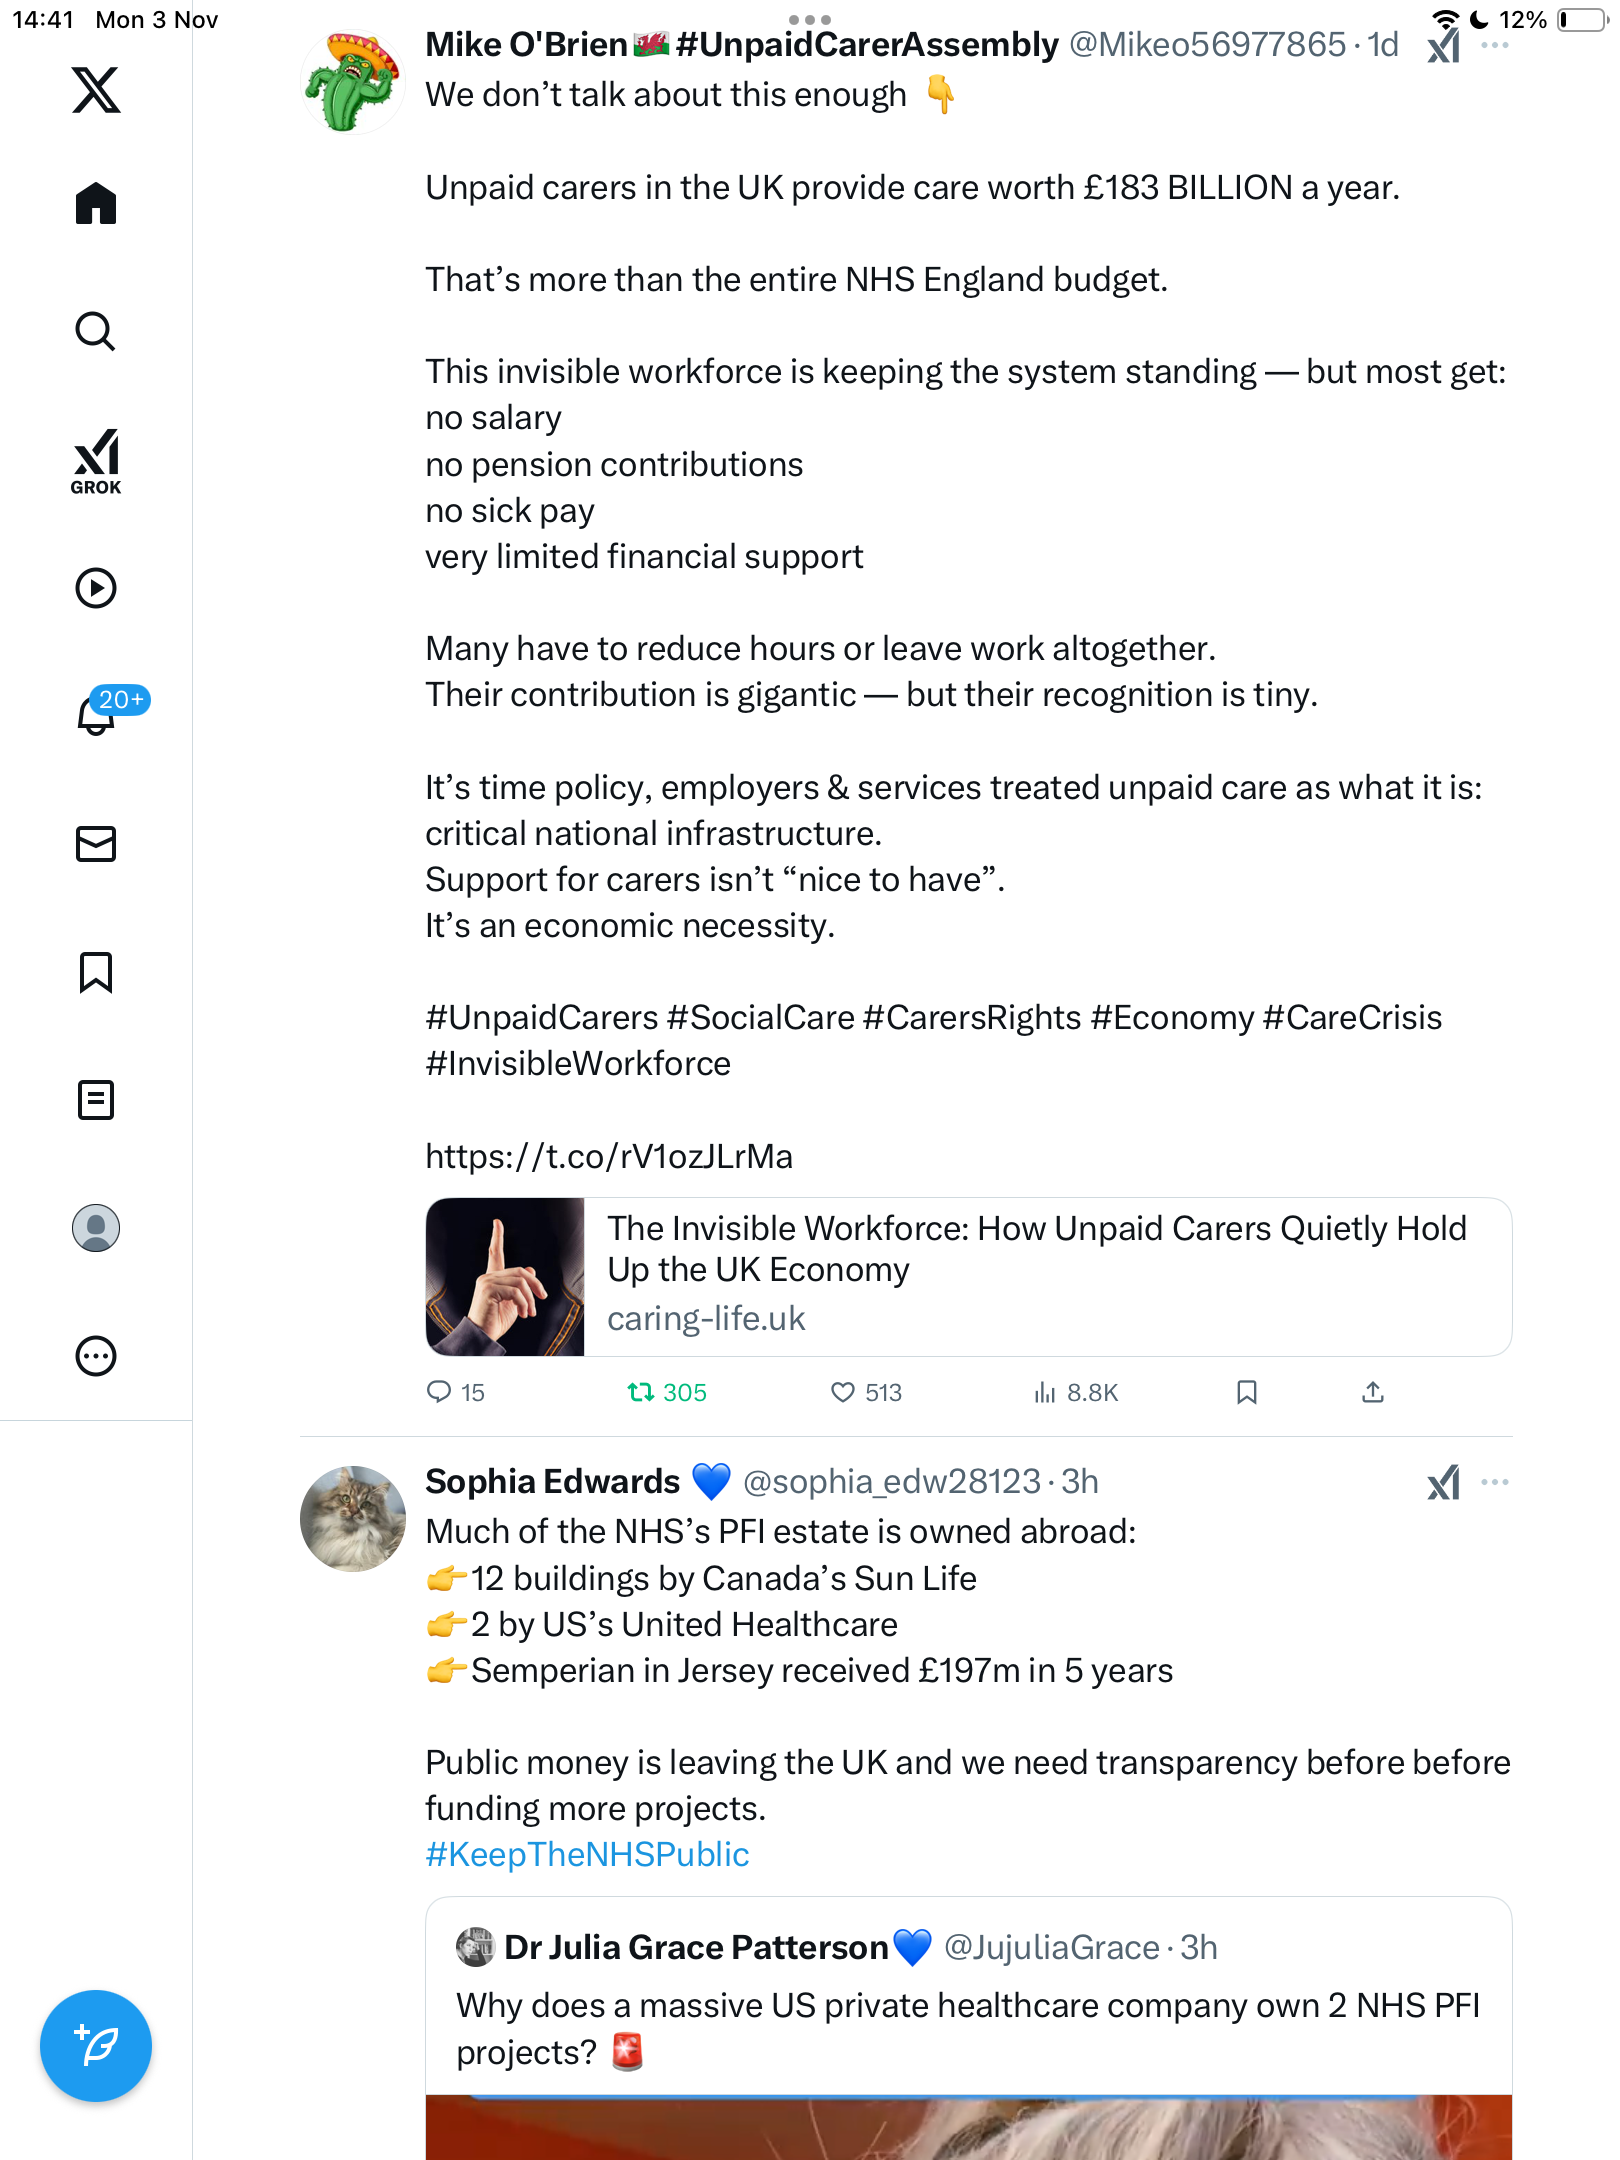Toggle retweet on Mike O'Brien's post

click(x=641, y=1392)
